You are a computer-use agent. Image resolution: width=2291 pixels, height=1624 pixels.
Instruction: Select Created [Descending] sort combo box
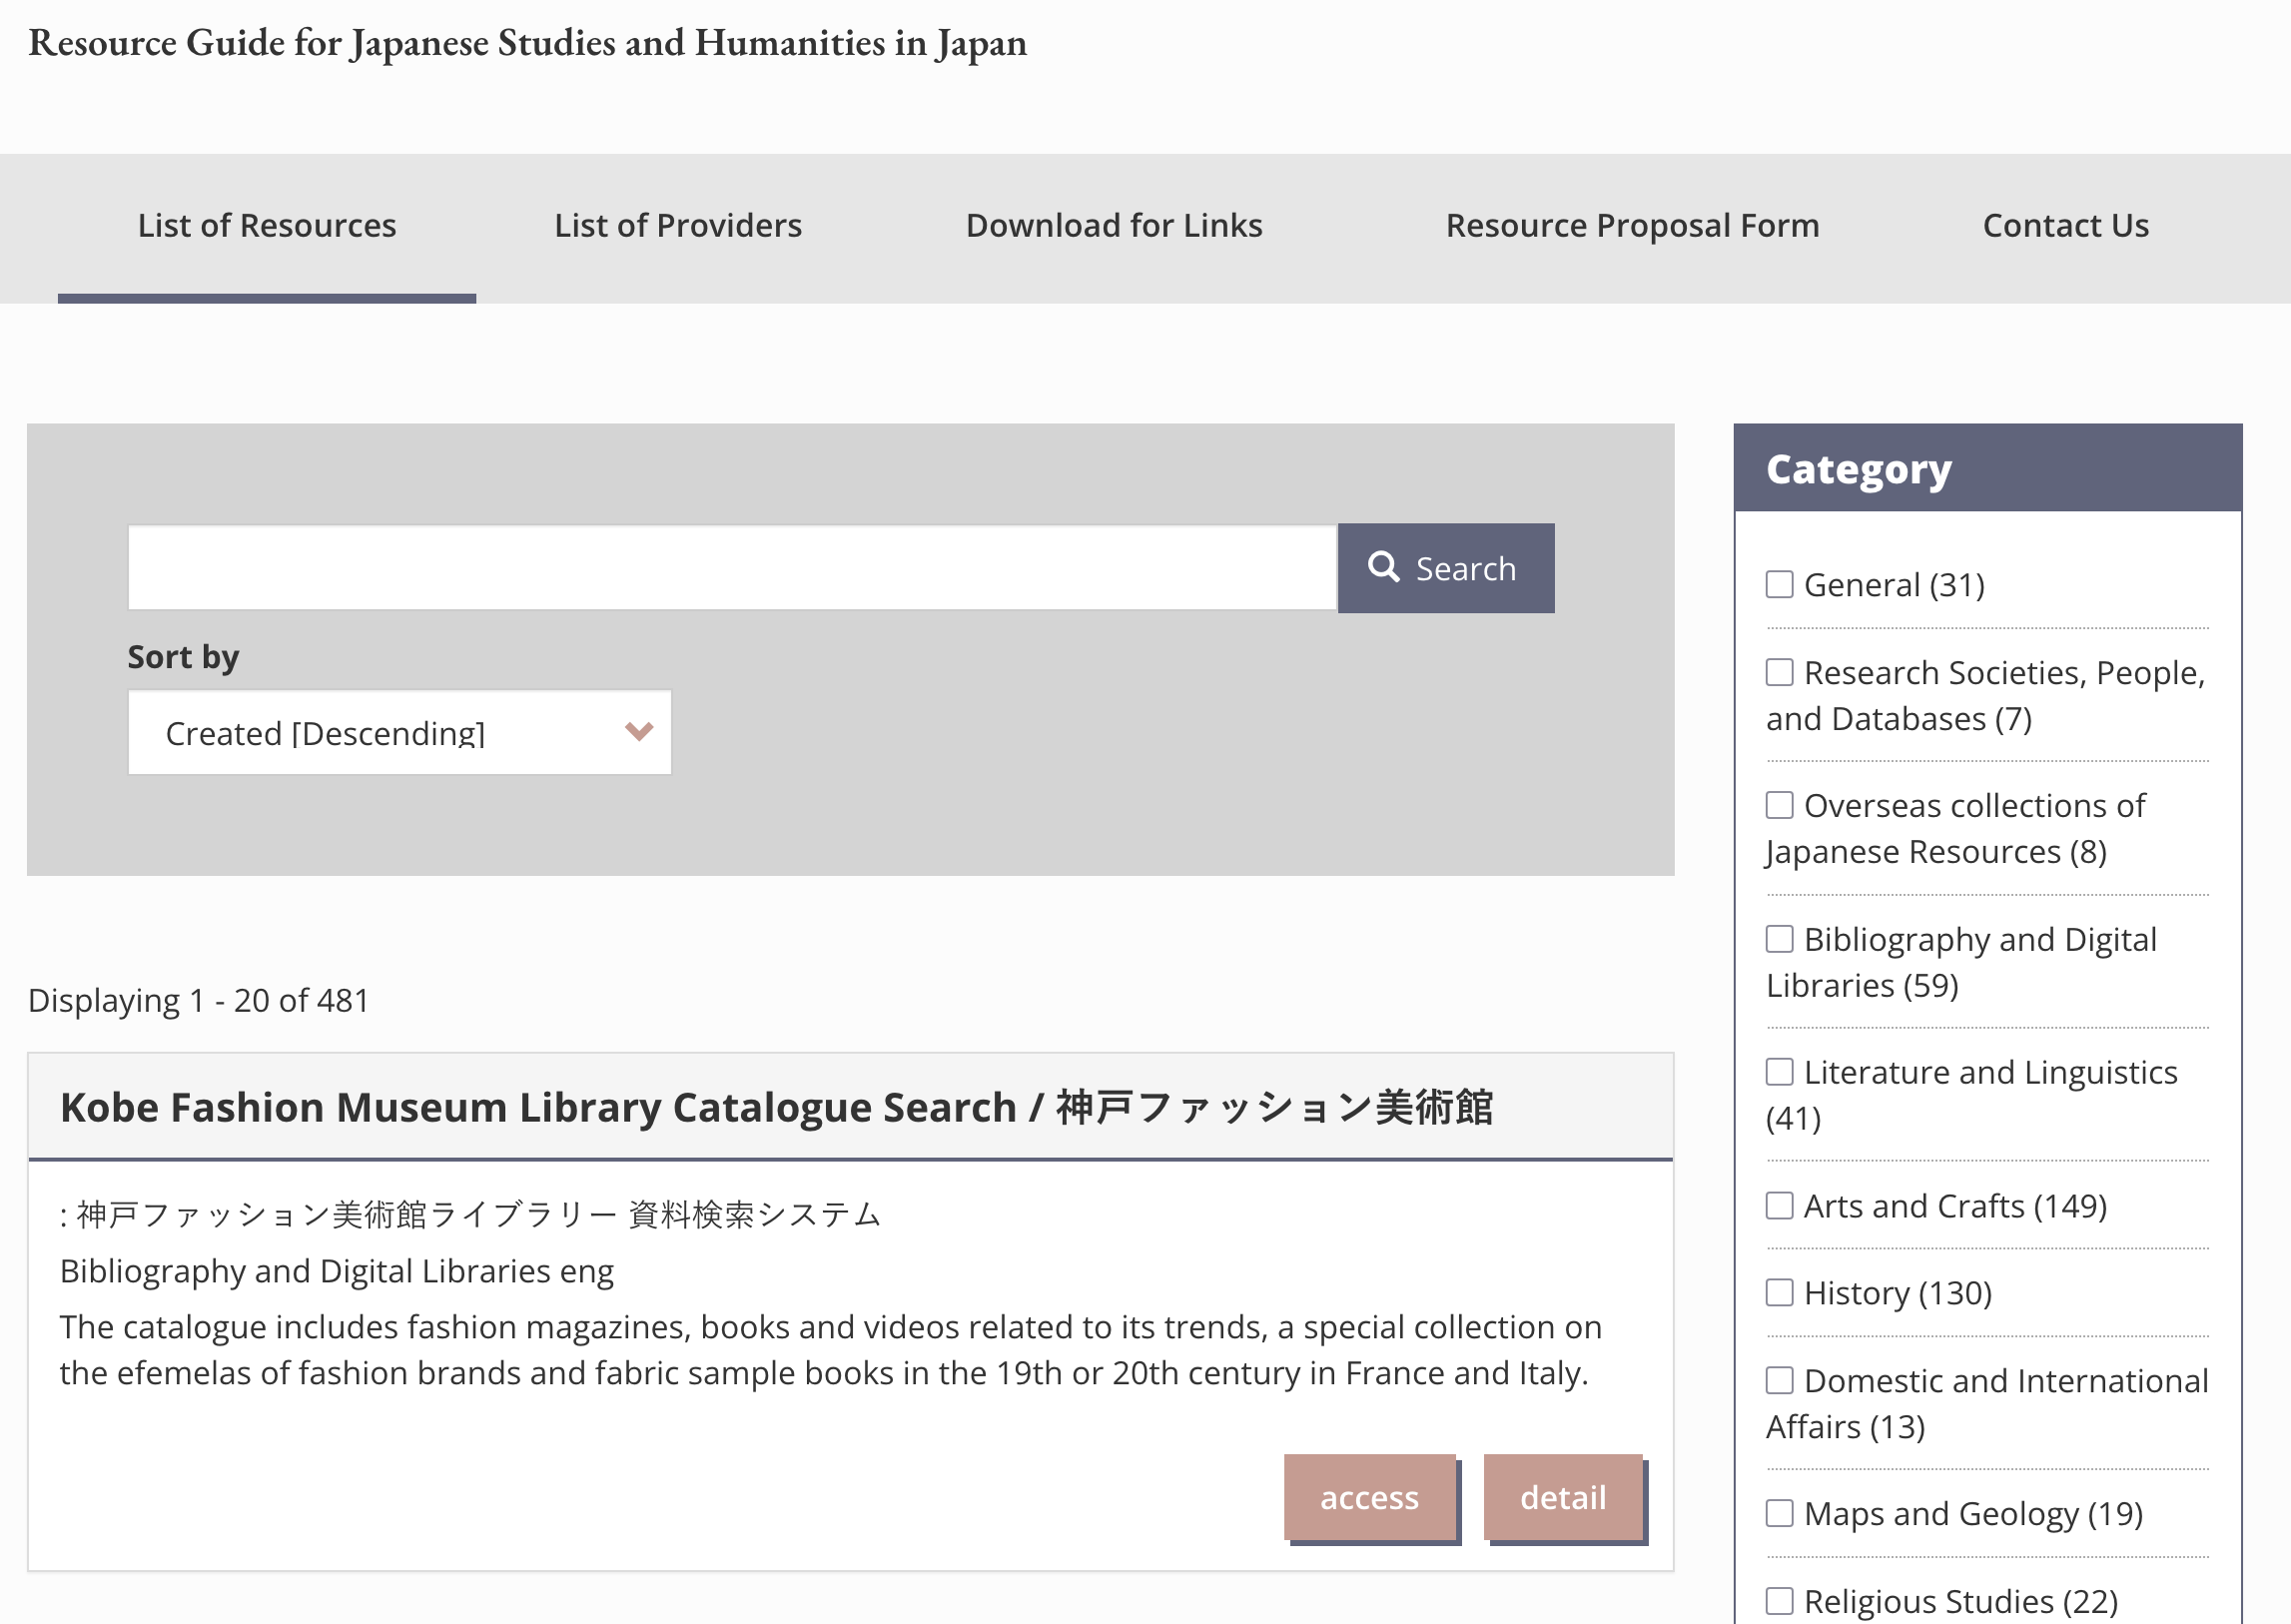click(398, 733)
